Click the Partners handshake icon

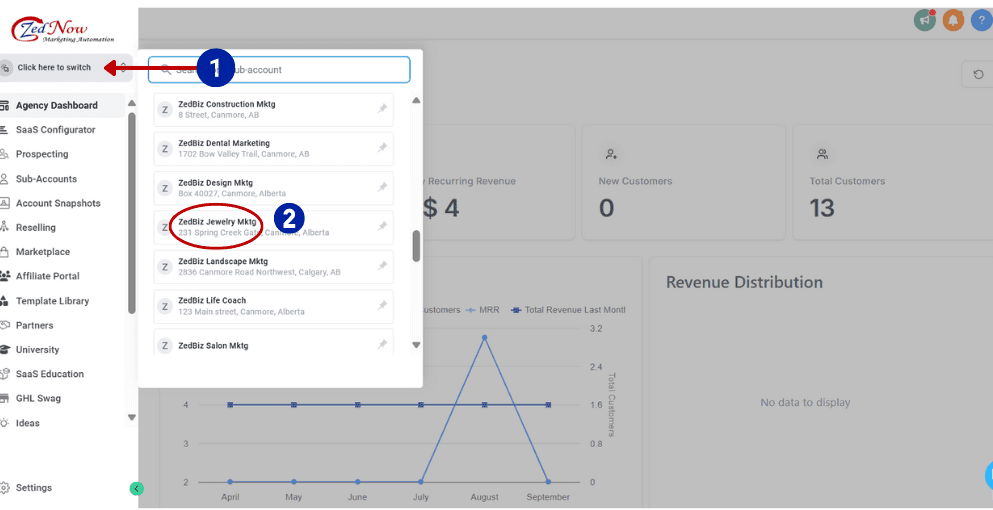point(4,325)
